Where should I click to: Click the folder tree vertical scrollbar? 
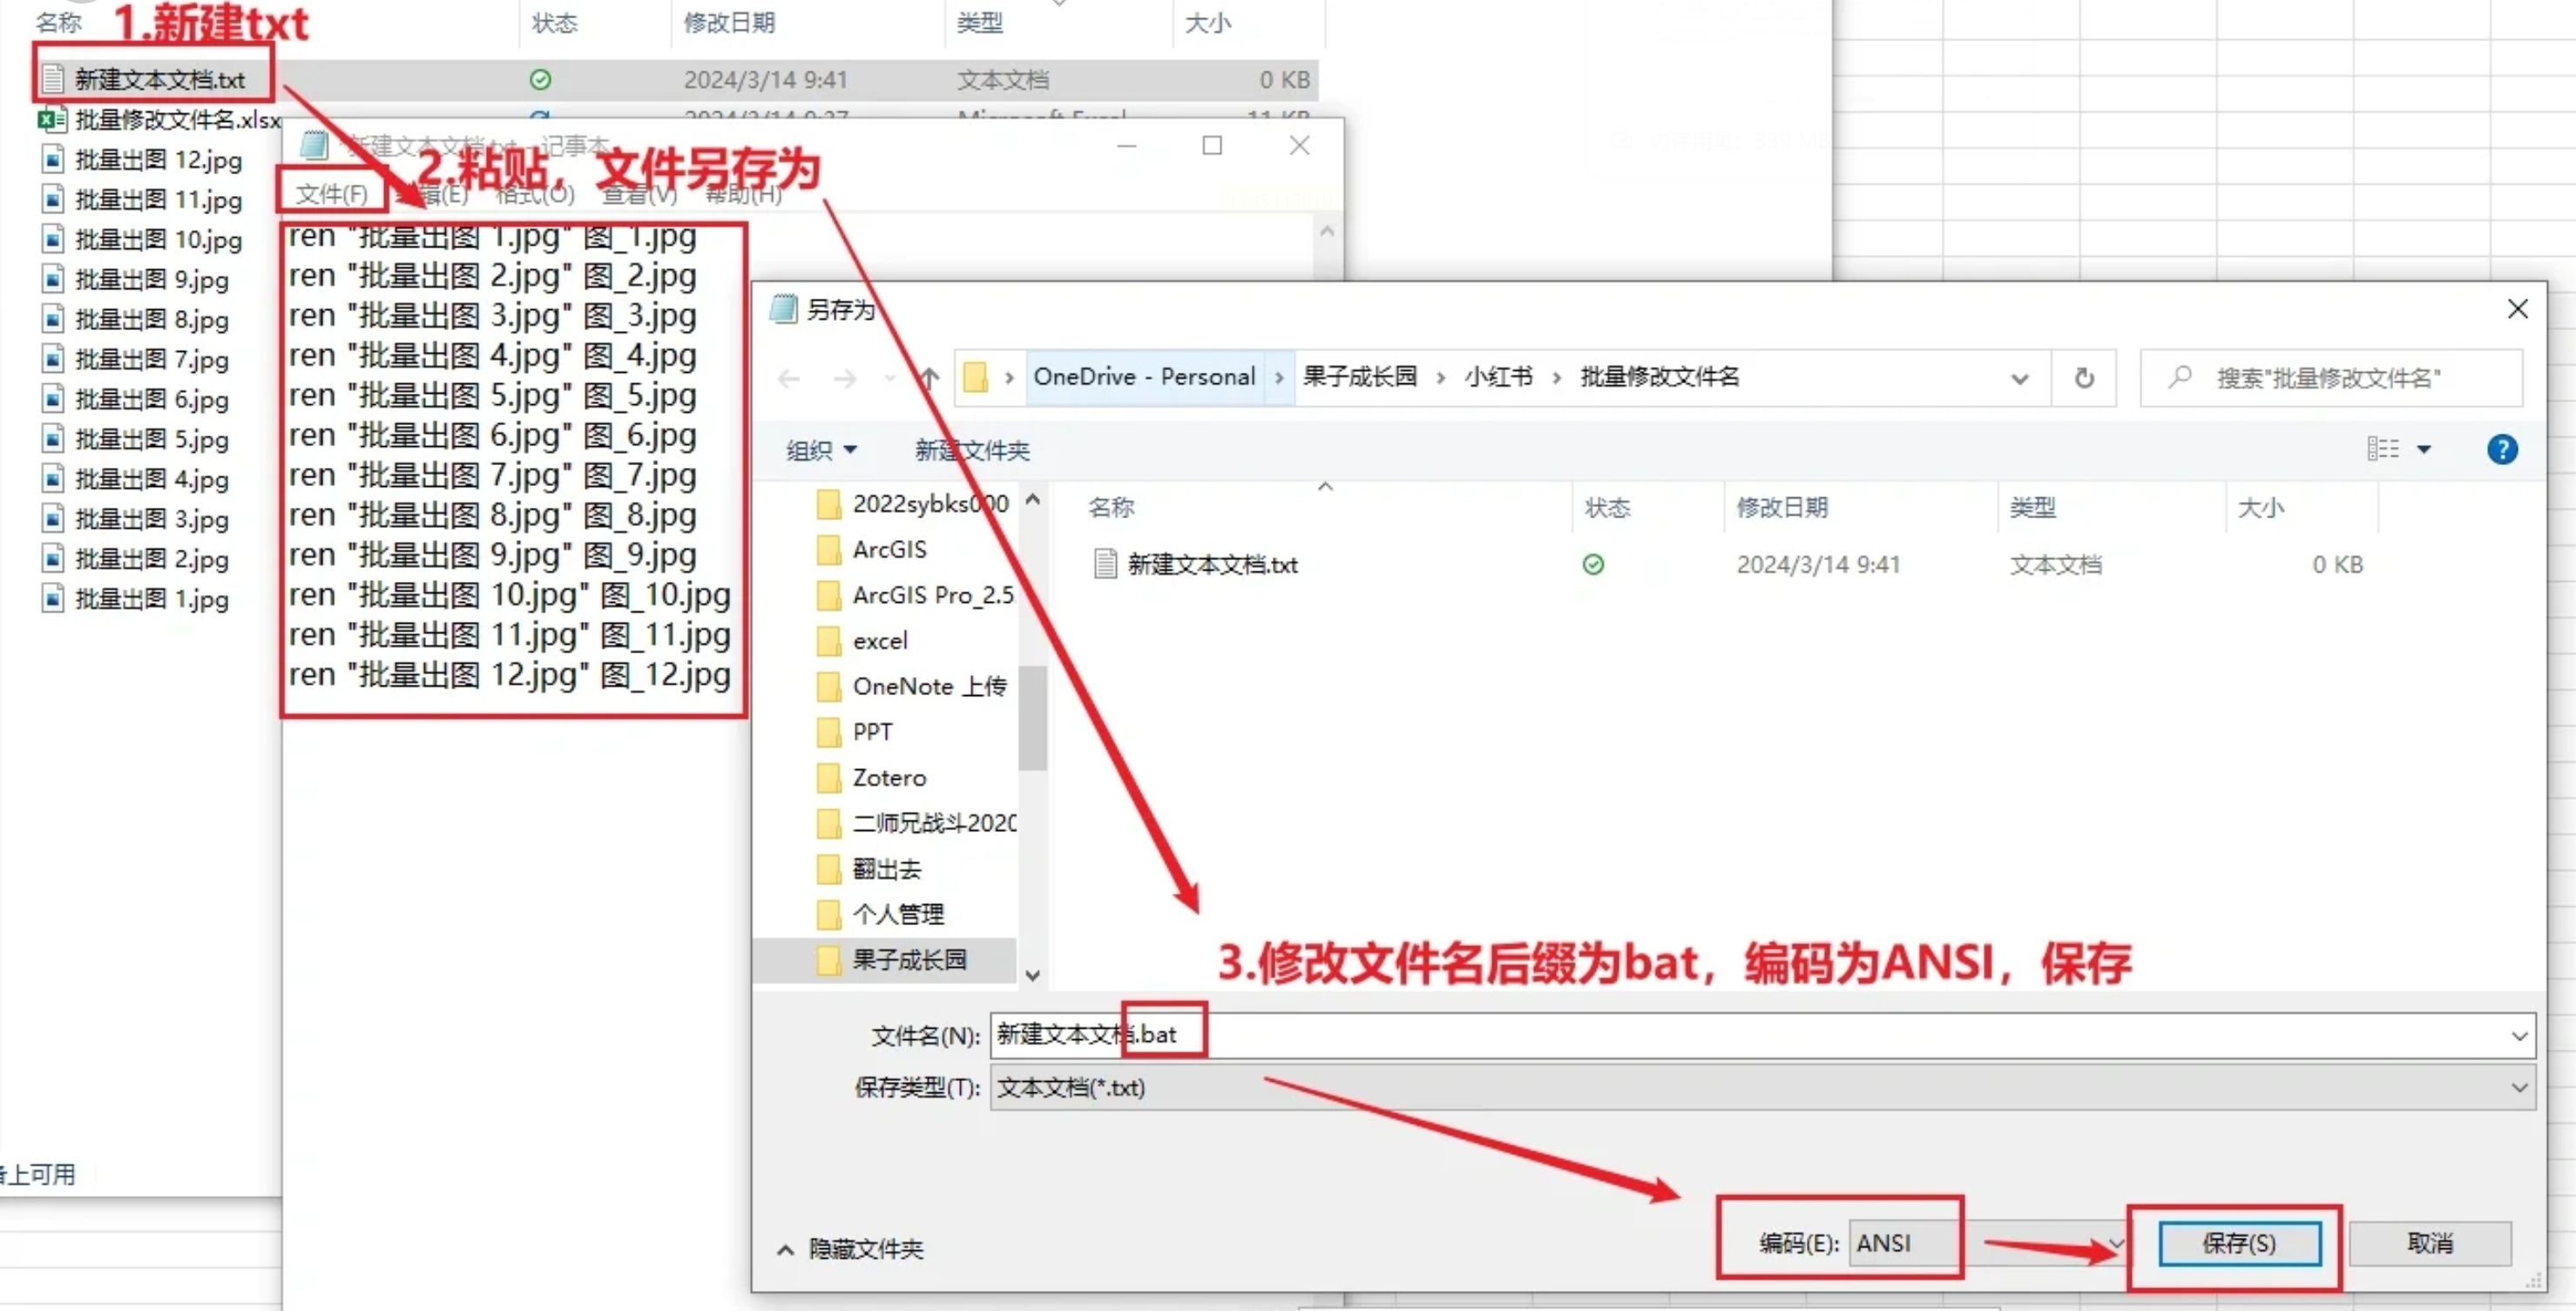[1032, 718]
